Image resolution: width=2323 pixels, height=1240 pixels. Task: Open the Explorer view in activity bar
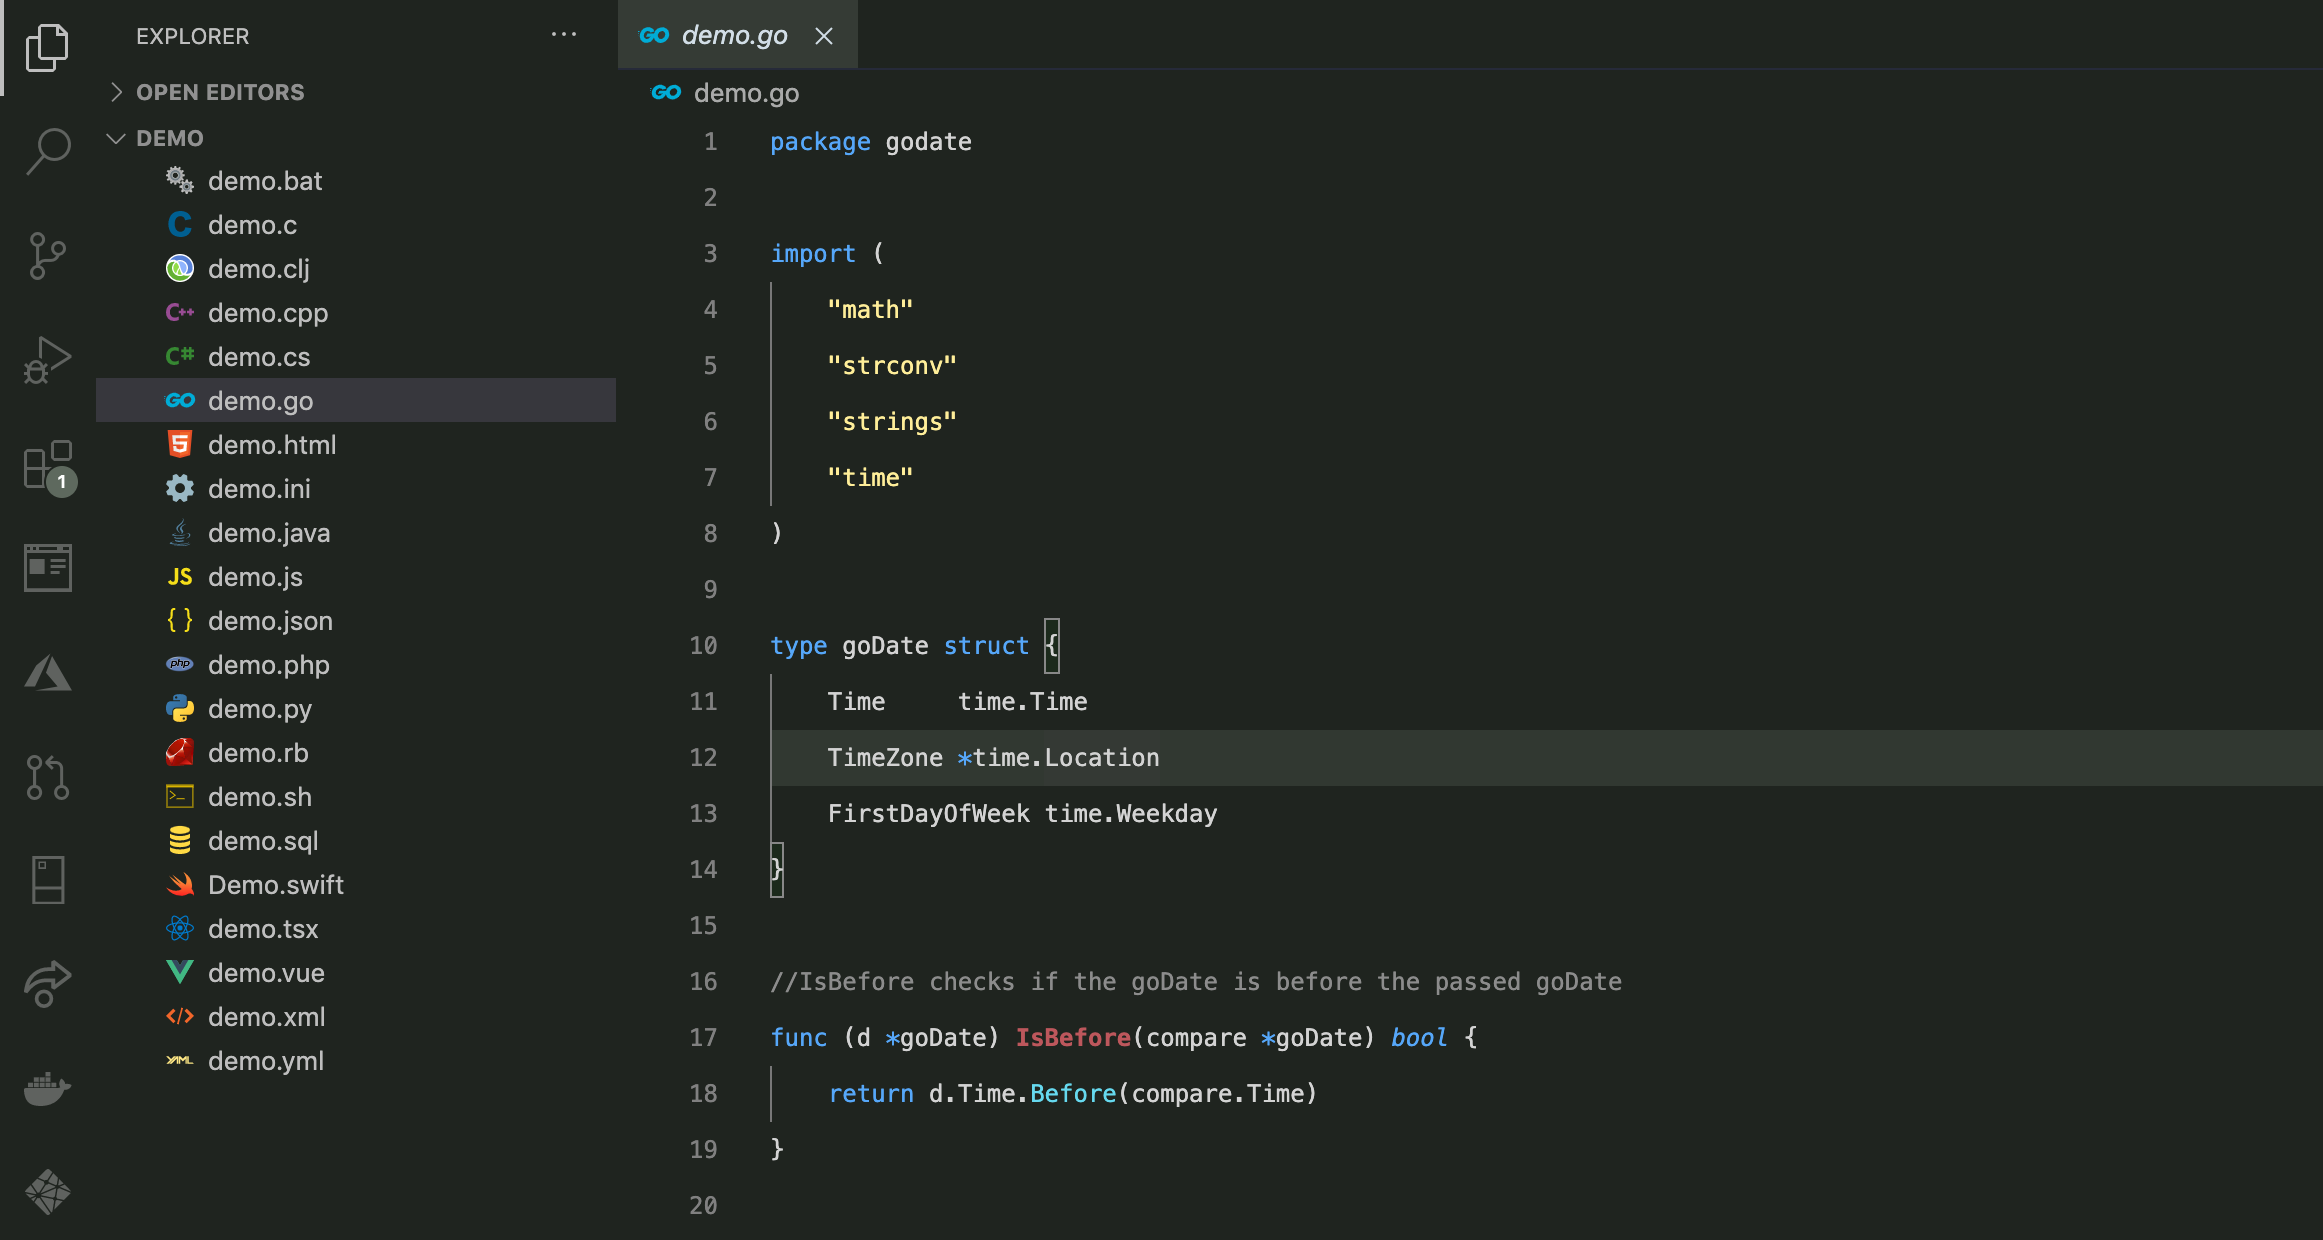[47, 47]
